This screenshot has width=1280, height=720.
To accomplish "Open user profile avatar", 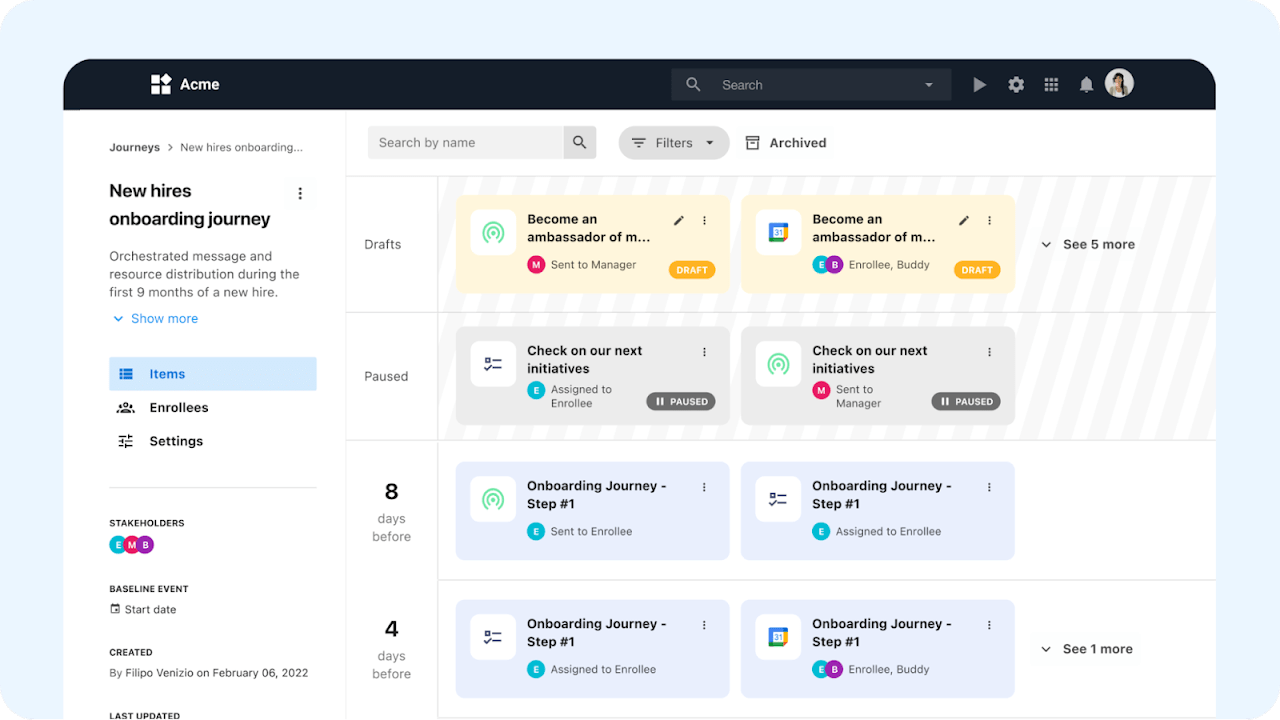I will tap(1119, 84).
